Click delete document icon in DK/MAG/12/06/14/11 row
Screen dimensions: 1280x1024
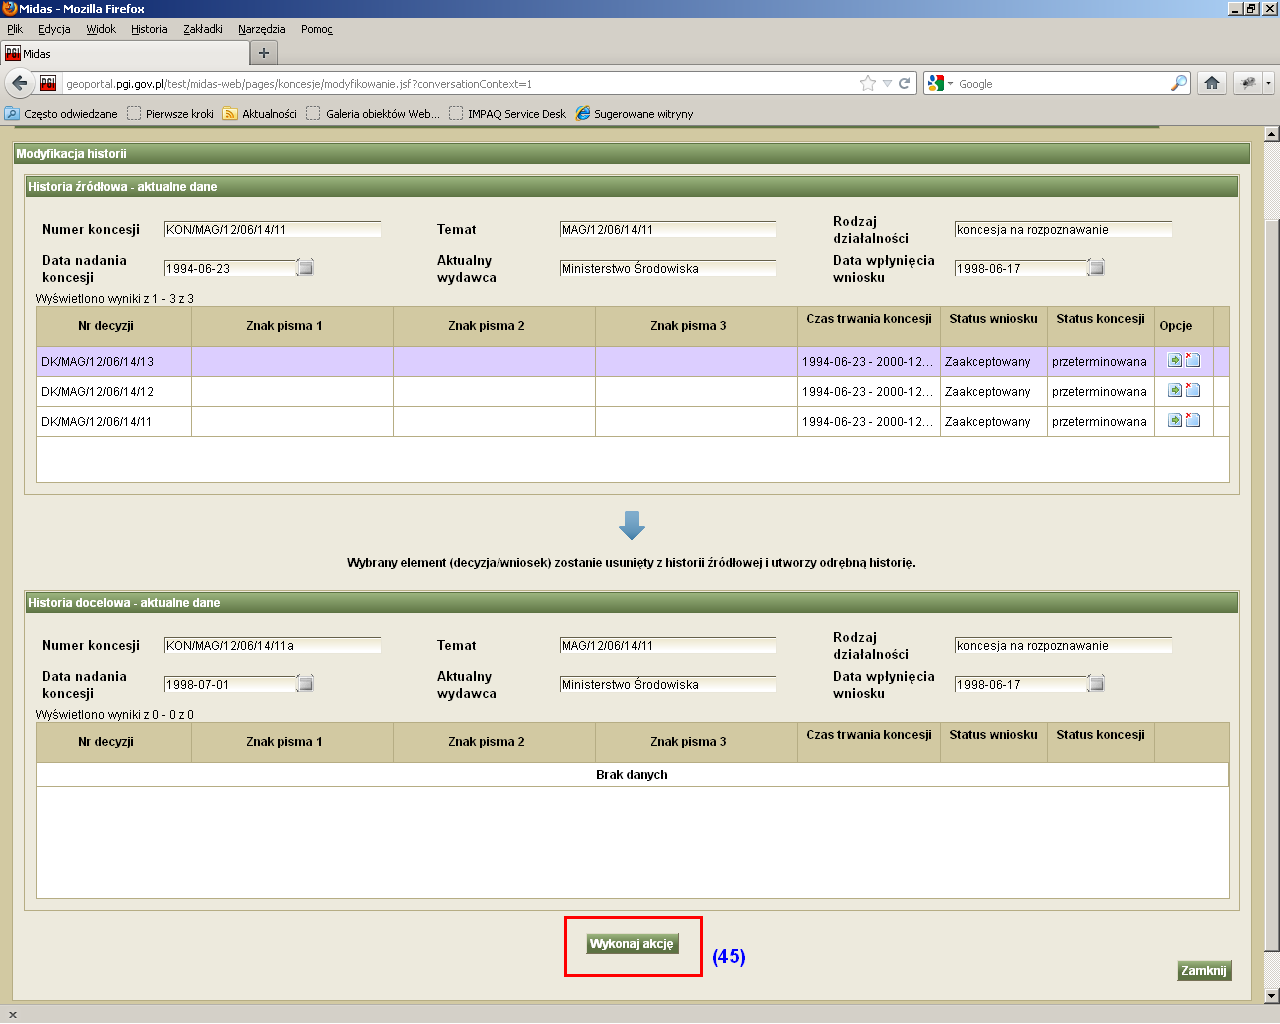click(x=1192, y=421)
